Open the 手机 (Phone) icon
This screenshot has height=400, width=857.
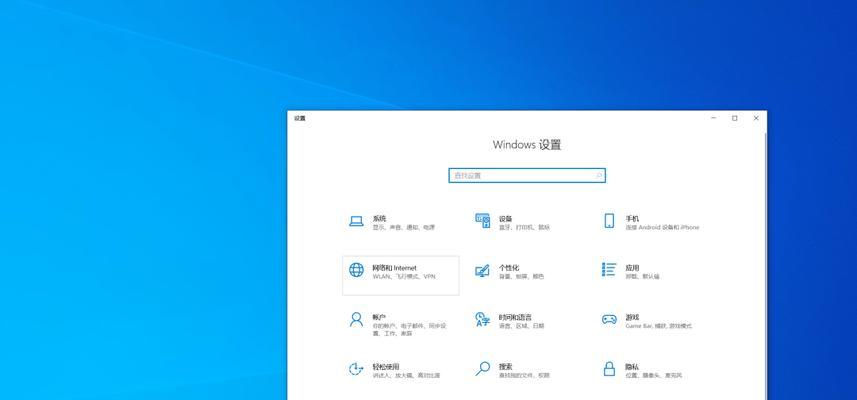pyautogui.click(x=609, y=221)
